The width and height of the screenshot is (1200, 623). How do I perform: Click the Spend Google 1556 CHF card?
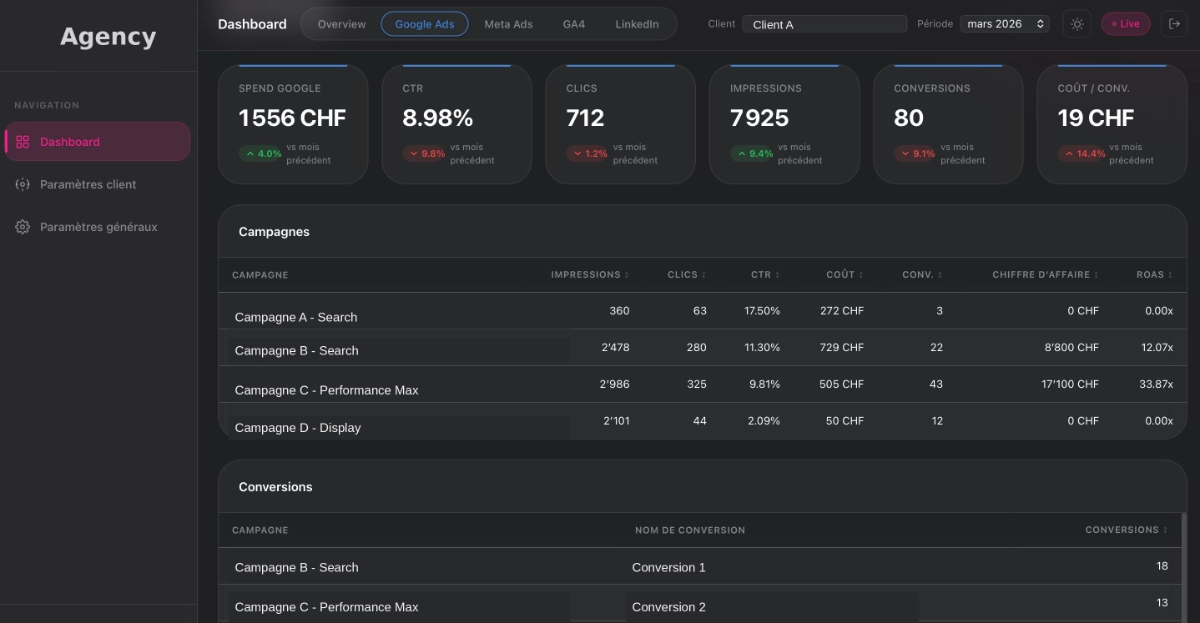(293, 124)
